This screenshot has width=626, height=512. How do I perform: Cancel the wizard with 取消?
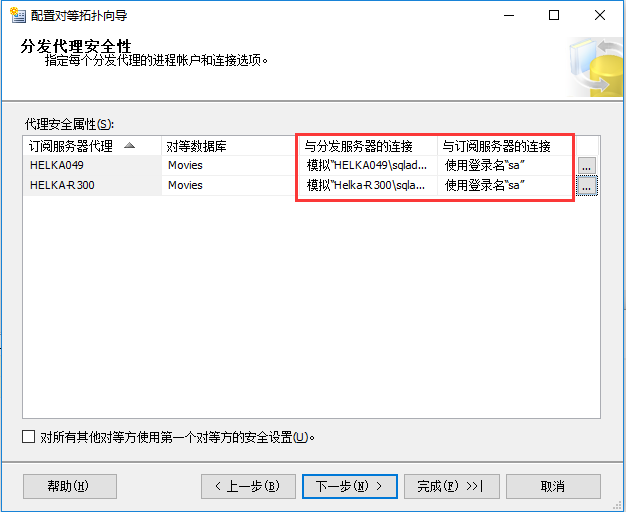coord(553,486)
